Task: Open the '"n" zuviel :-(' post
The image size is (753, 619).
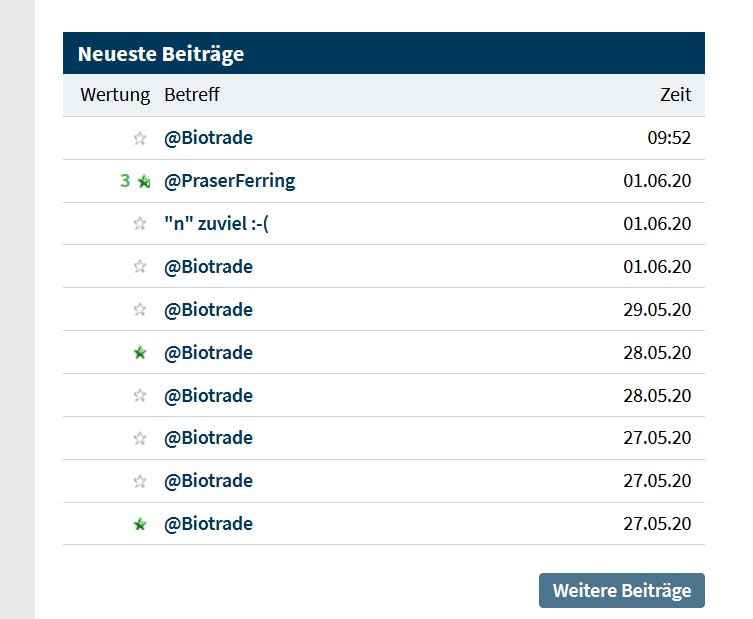Action: (216, 224)
